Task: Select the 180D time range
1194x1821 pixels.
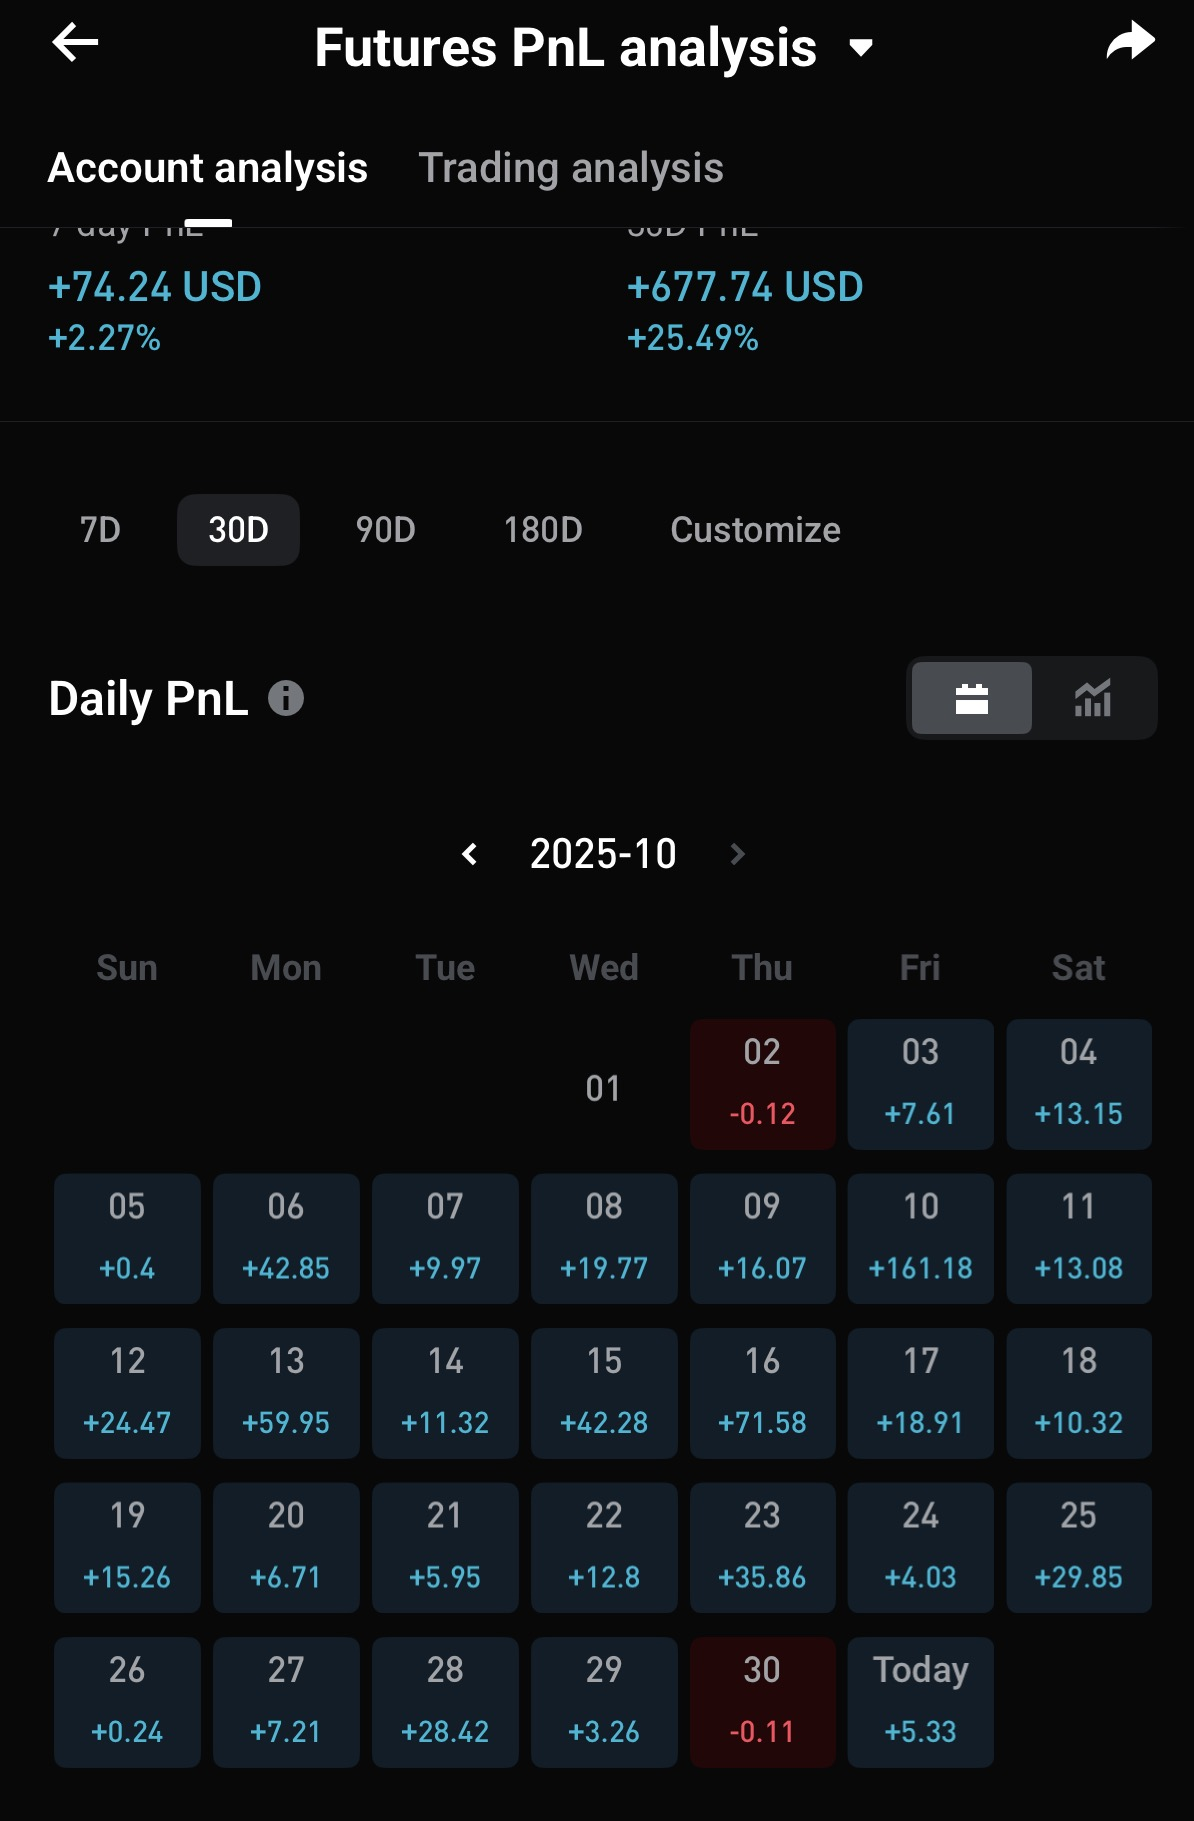Action: [x=543, y=530]
